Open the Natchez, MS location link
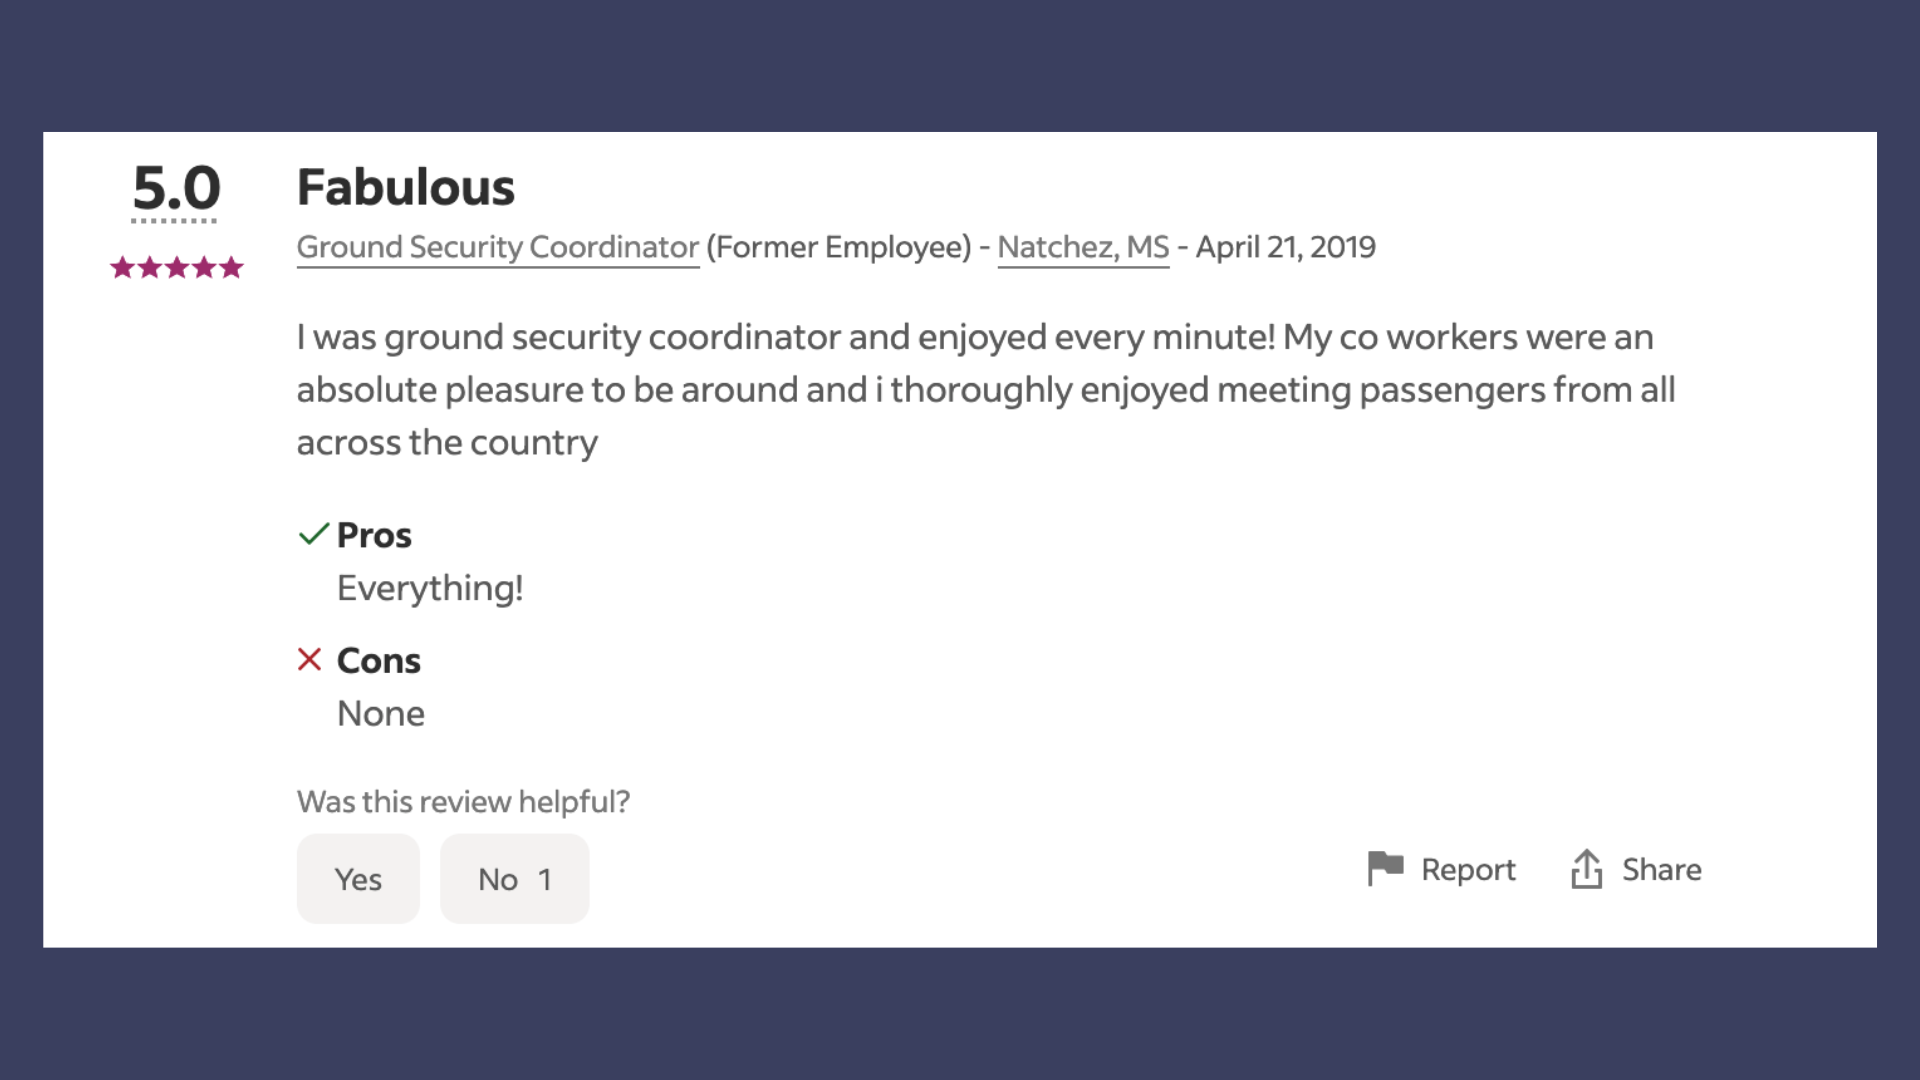 [x=1083, y=247]
